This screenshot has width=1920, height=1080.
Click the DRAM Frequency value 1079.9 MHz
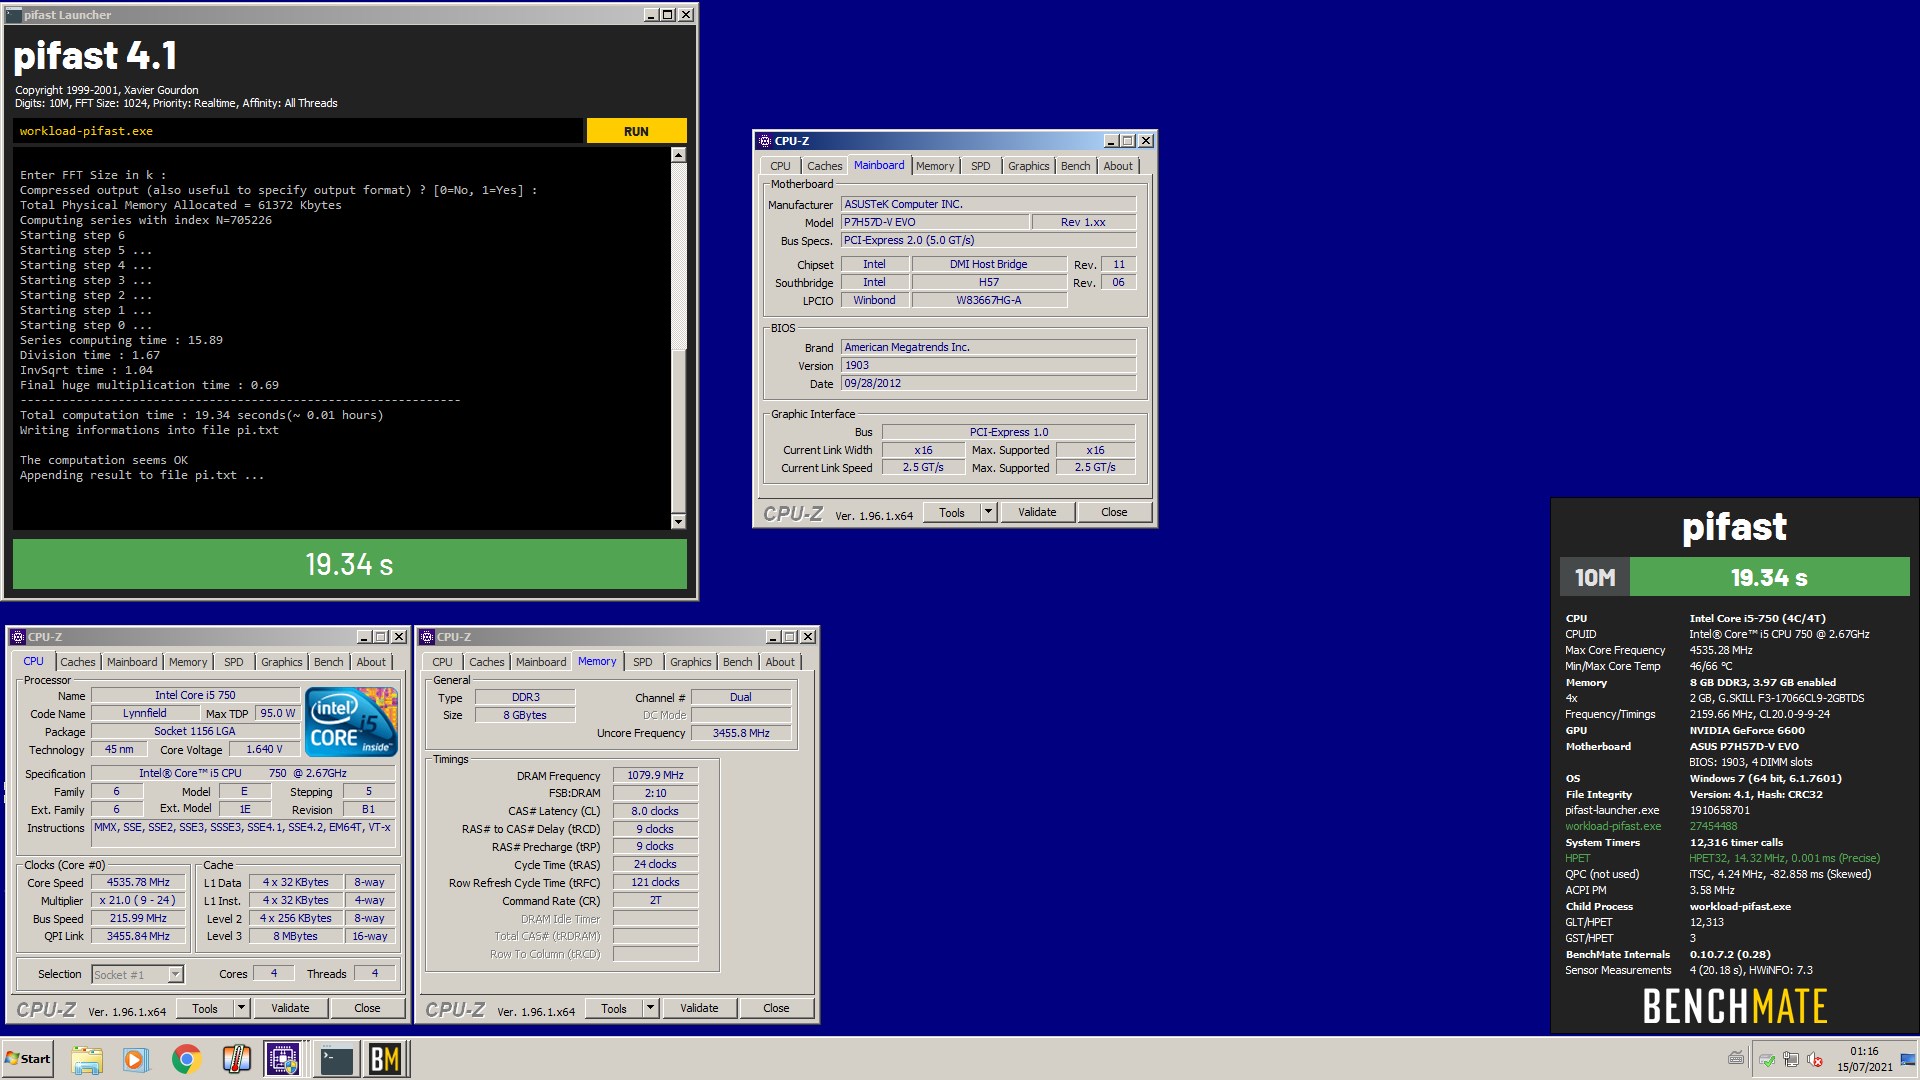point(655,775)
